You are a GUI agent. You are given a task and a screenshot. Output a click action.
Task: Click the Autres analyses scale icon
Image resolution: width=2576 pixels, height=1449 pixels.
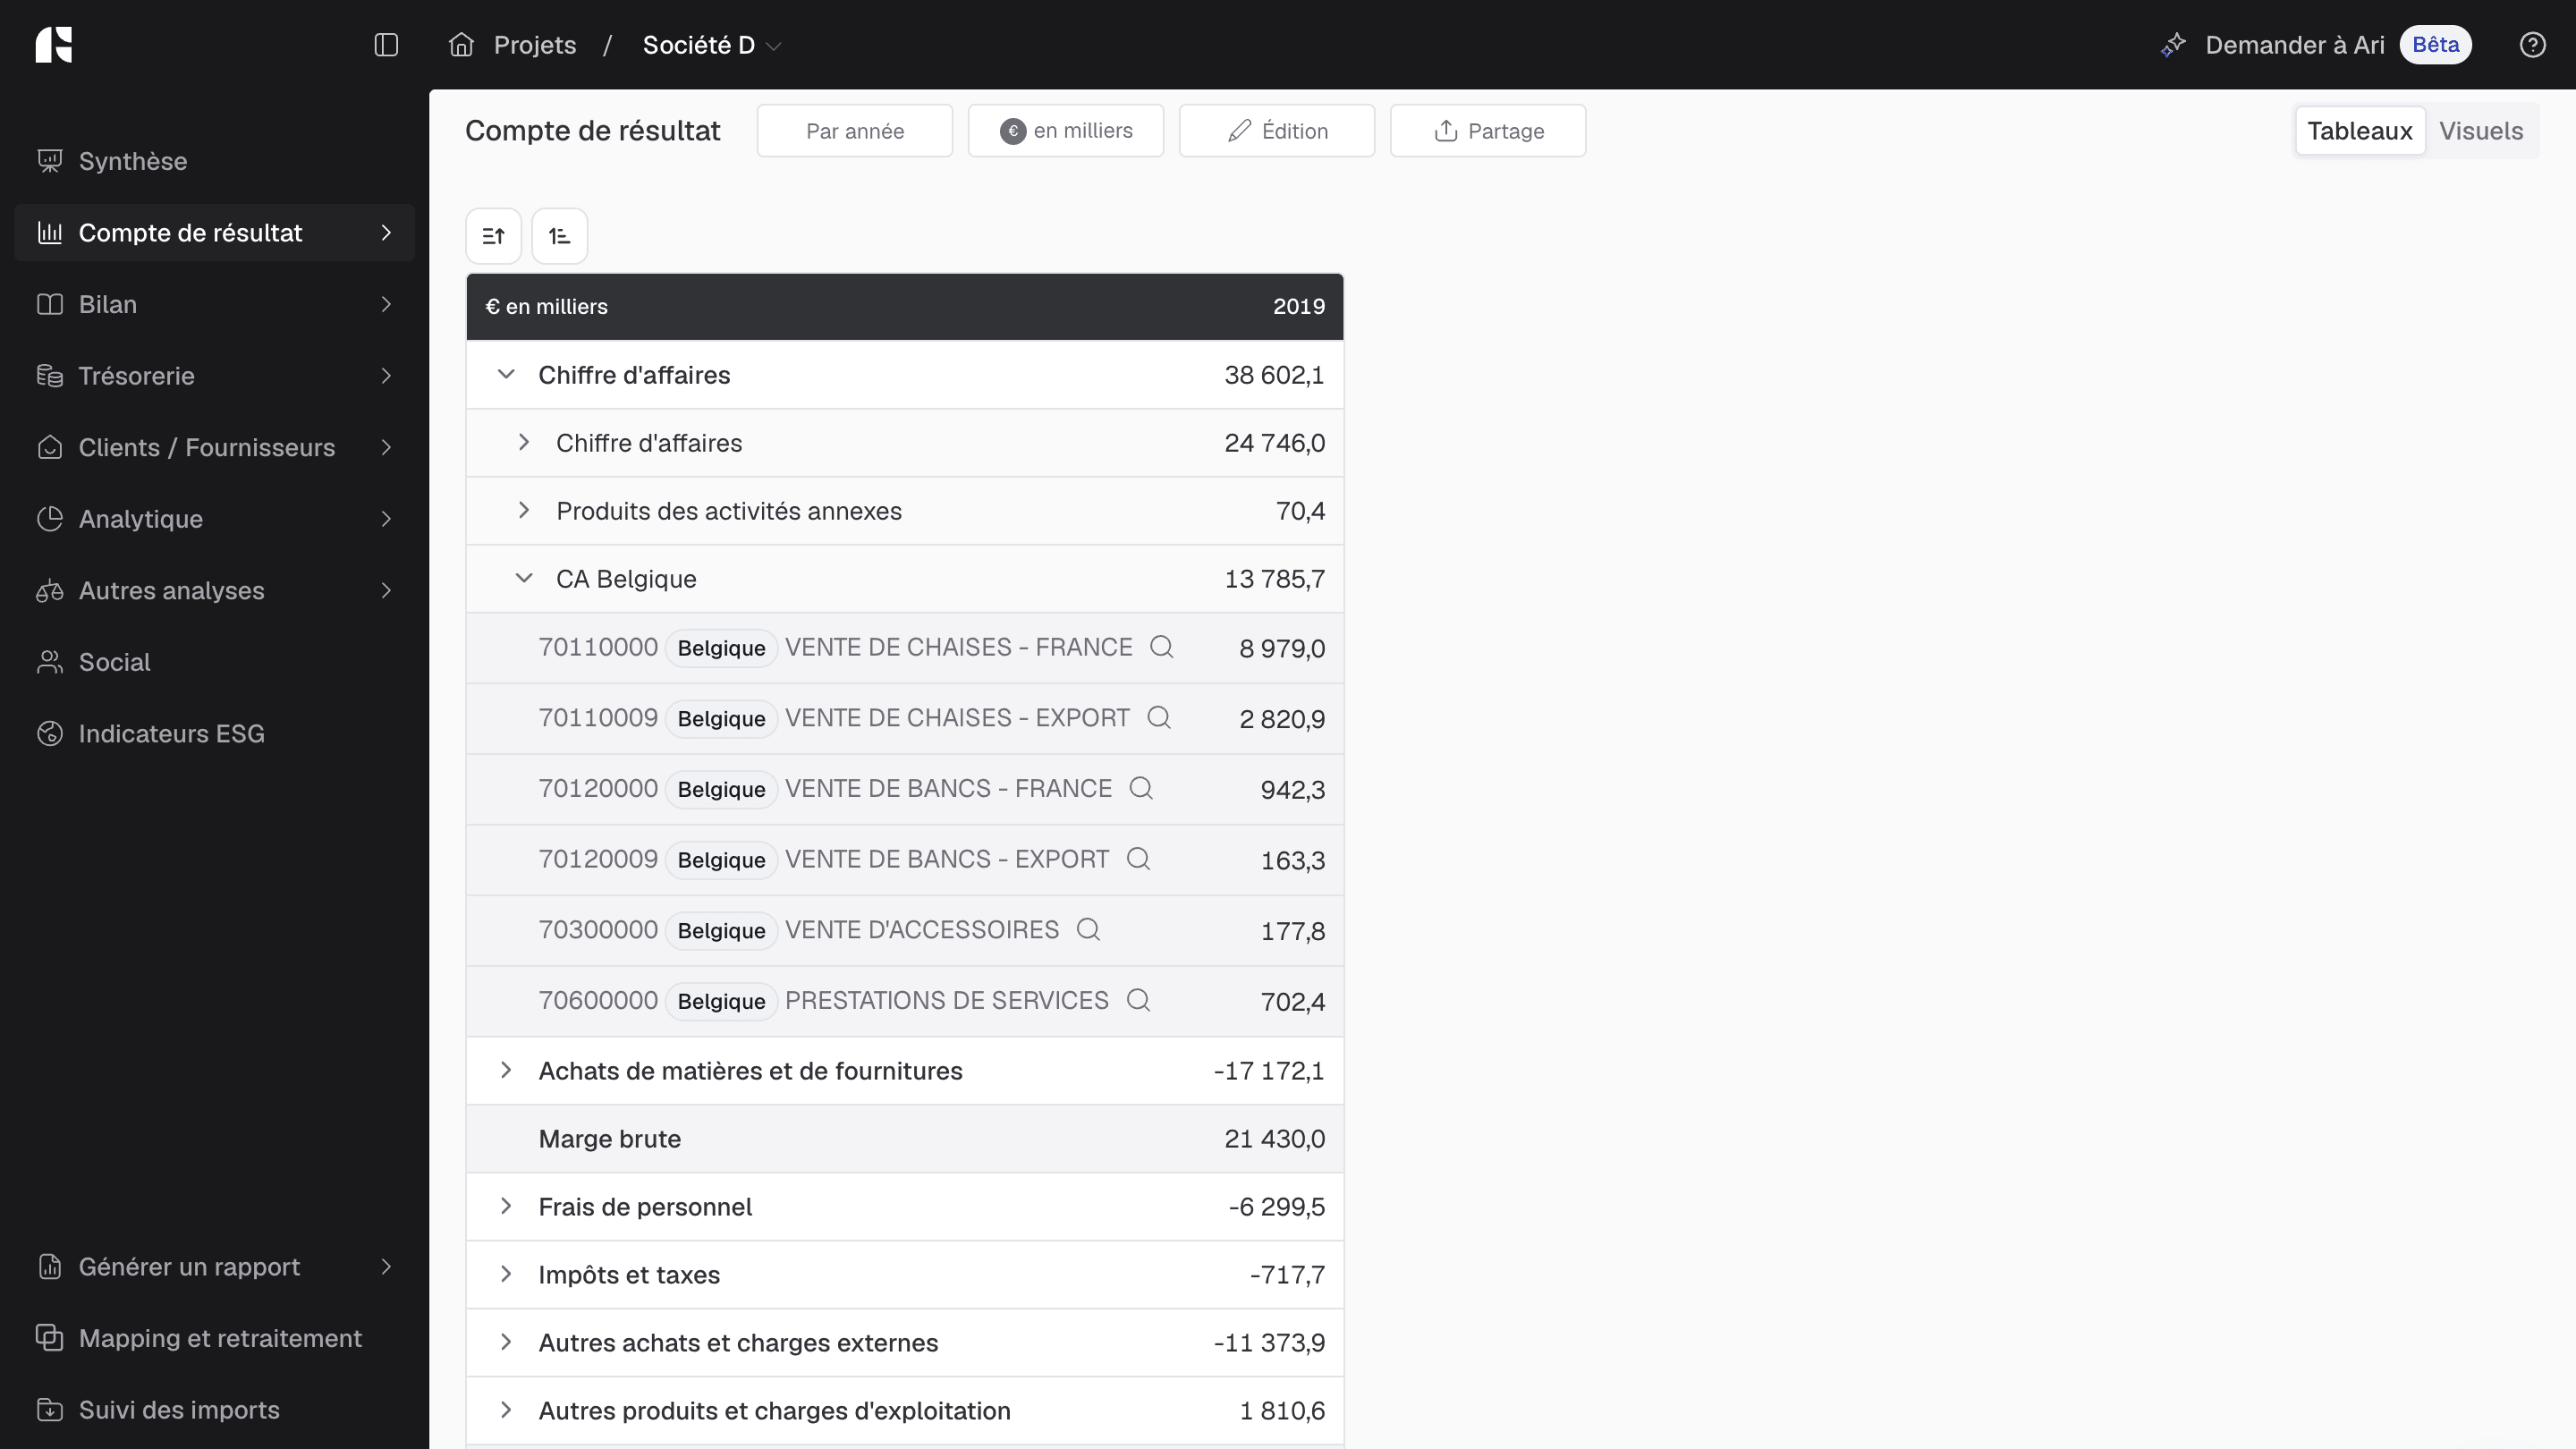[50, 591]
